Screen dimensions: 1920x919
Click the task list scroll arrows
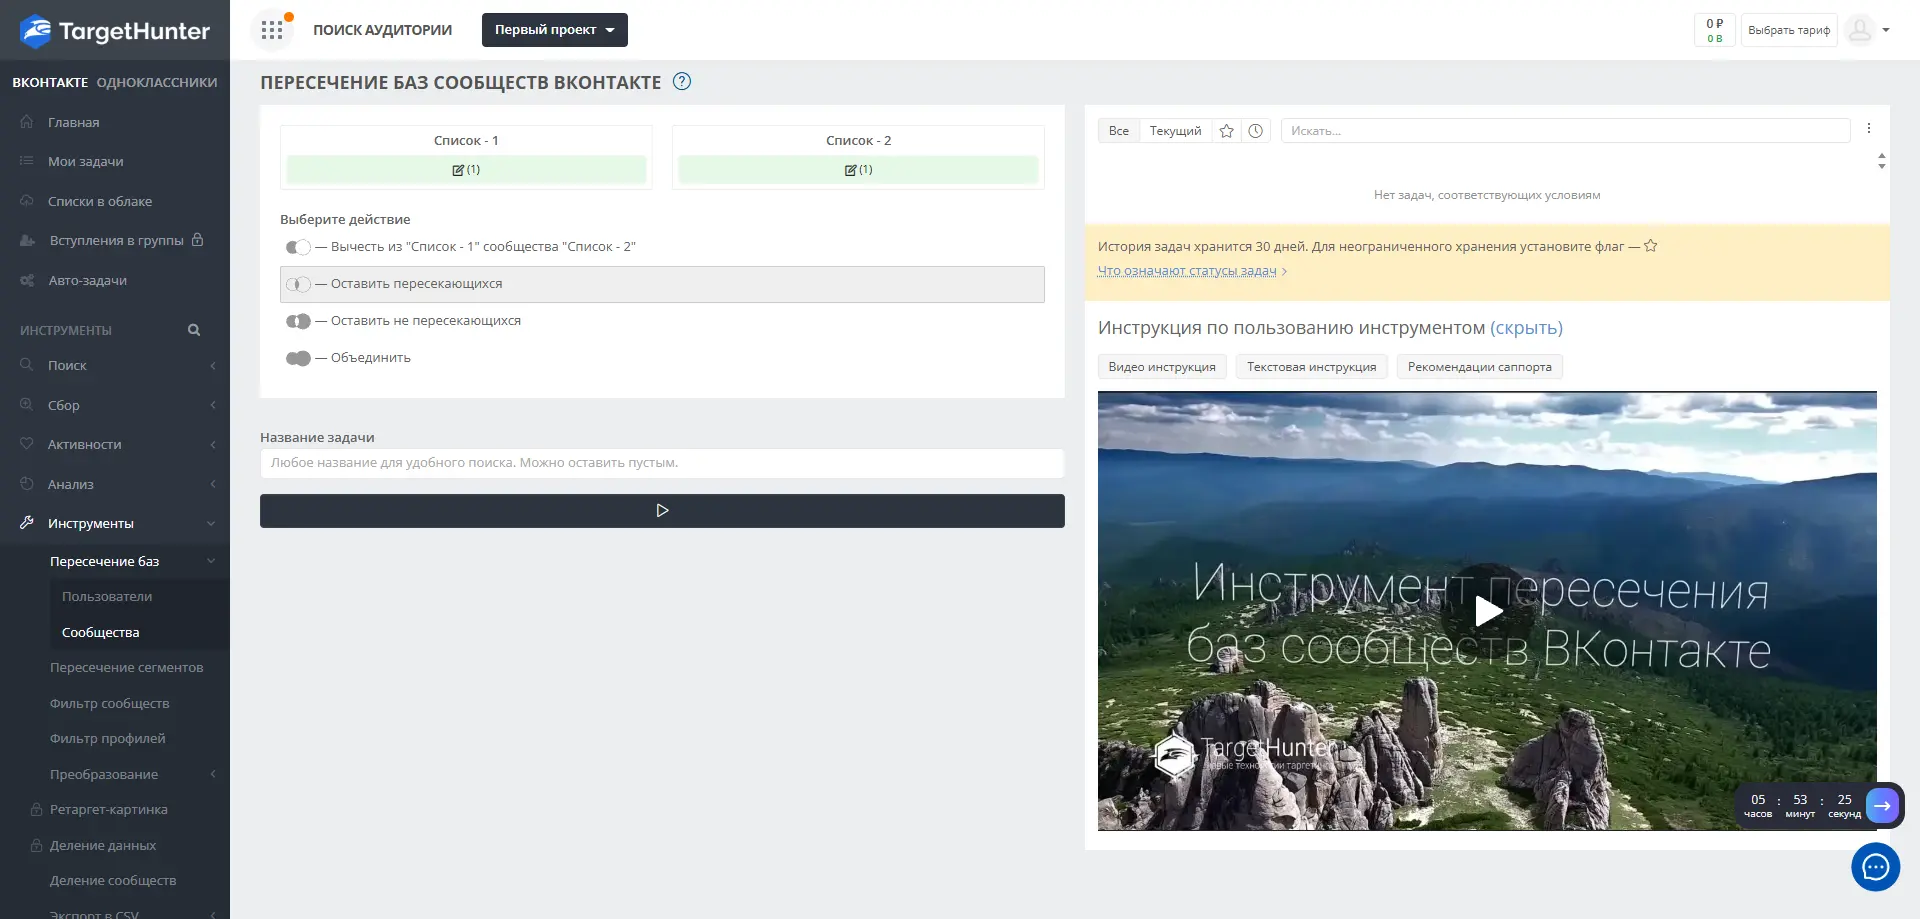click(x=1882, y=161)
